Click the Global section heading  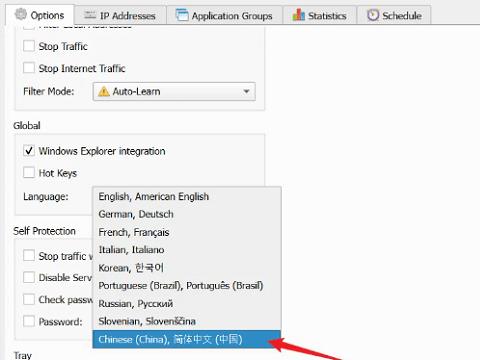click(27, 126)
